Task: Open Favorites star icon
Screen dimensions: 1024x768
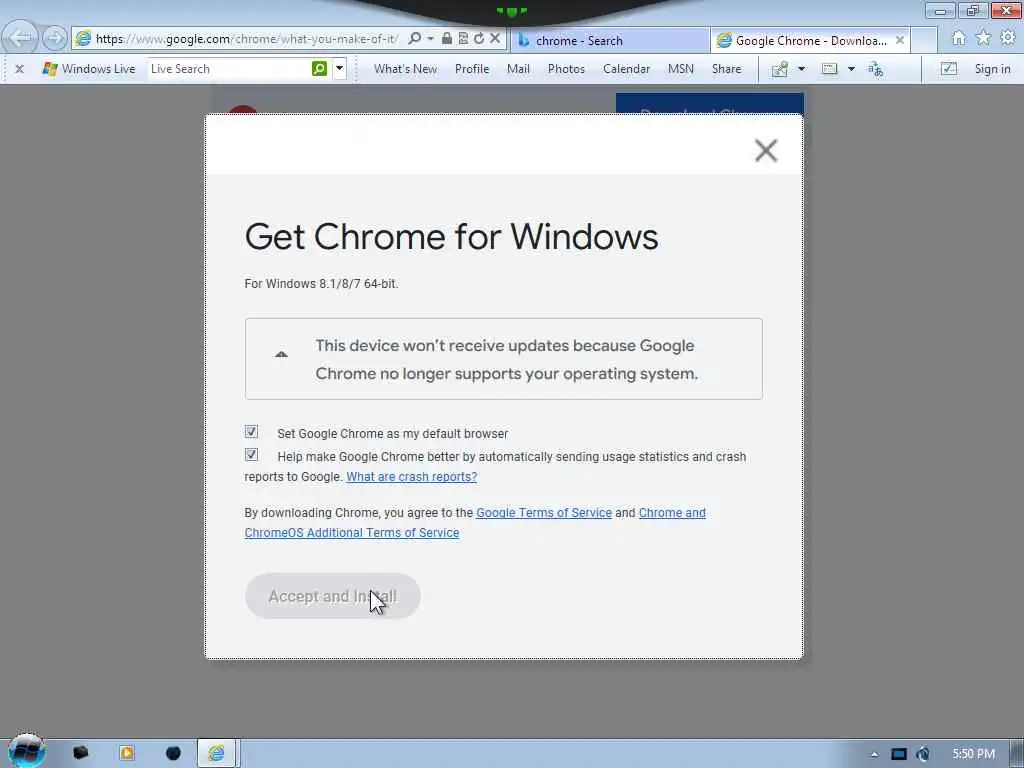Action: (x=984, y=39)
